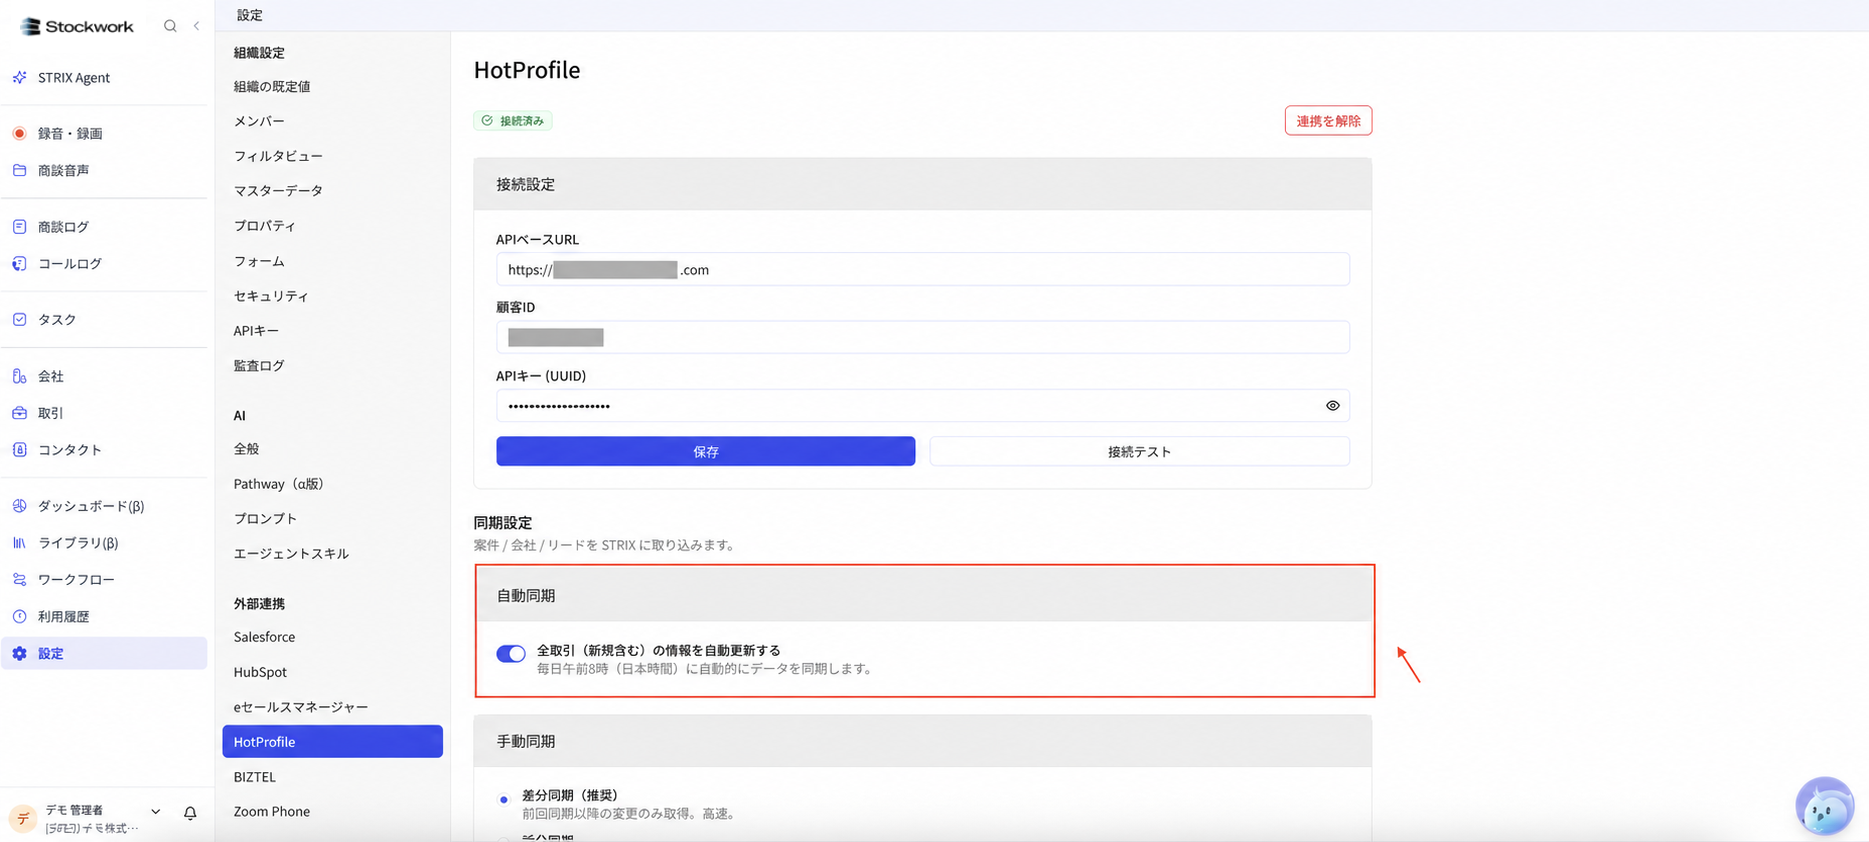This screenshot has width=1869, height=842.
Task: Collapse the sidebar with the chevron
Action: click(196, 26)
